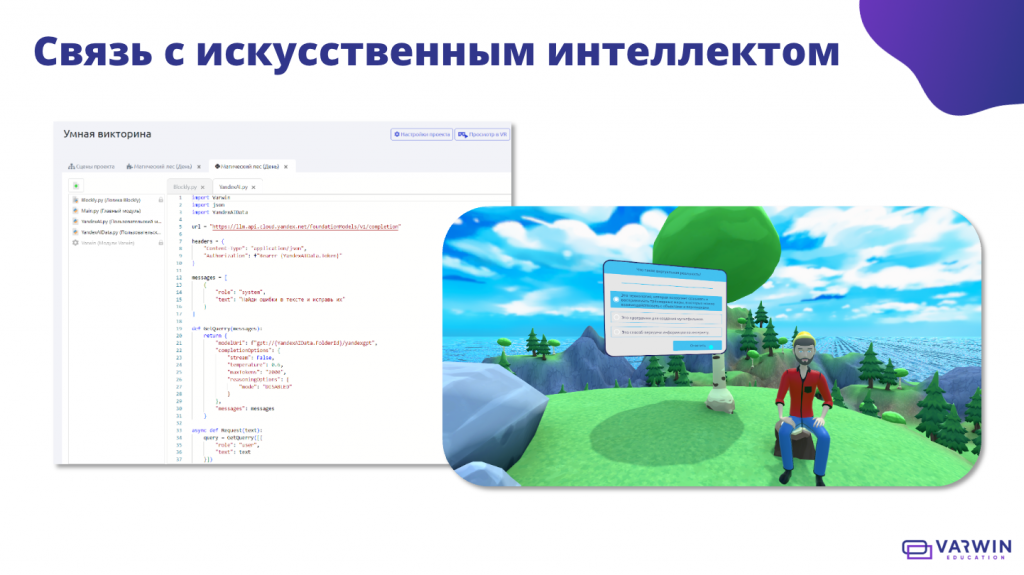
Task: Click code line import json
Action: click(208, 205)
